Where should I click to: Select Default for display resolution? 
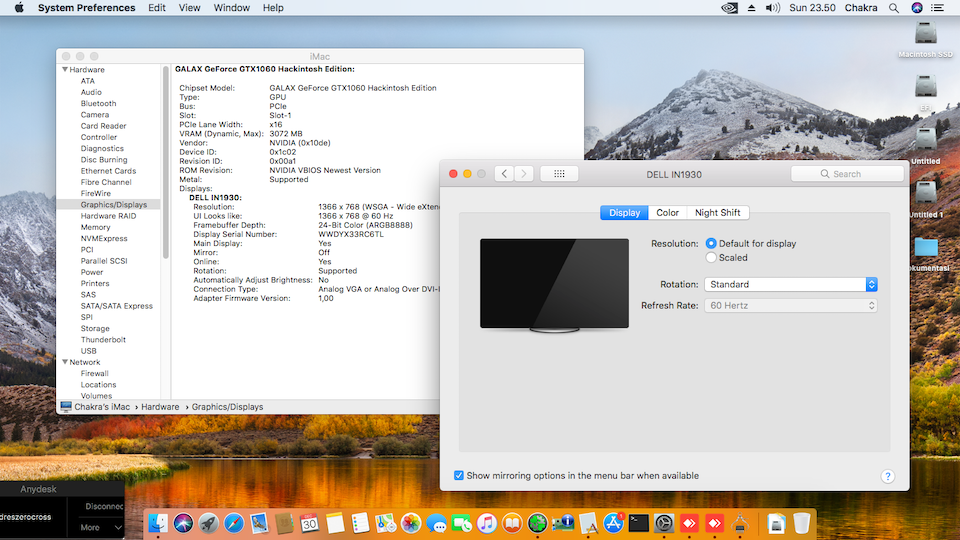click(x=711, y=243)
